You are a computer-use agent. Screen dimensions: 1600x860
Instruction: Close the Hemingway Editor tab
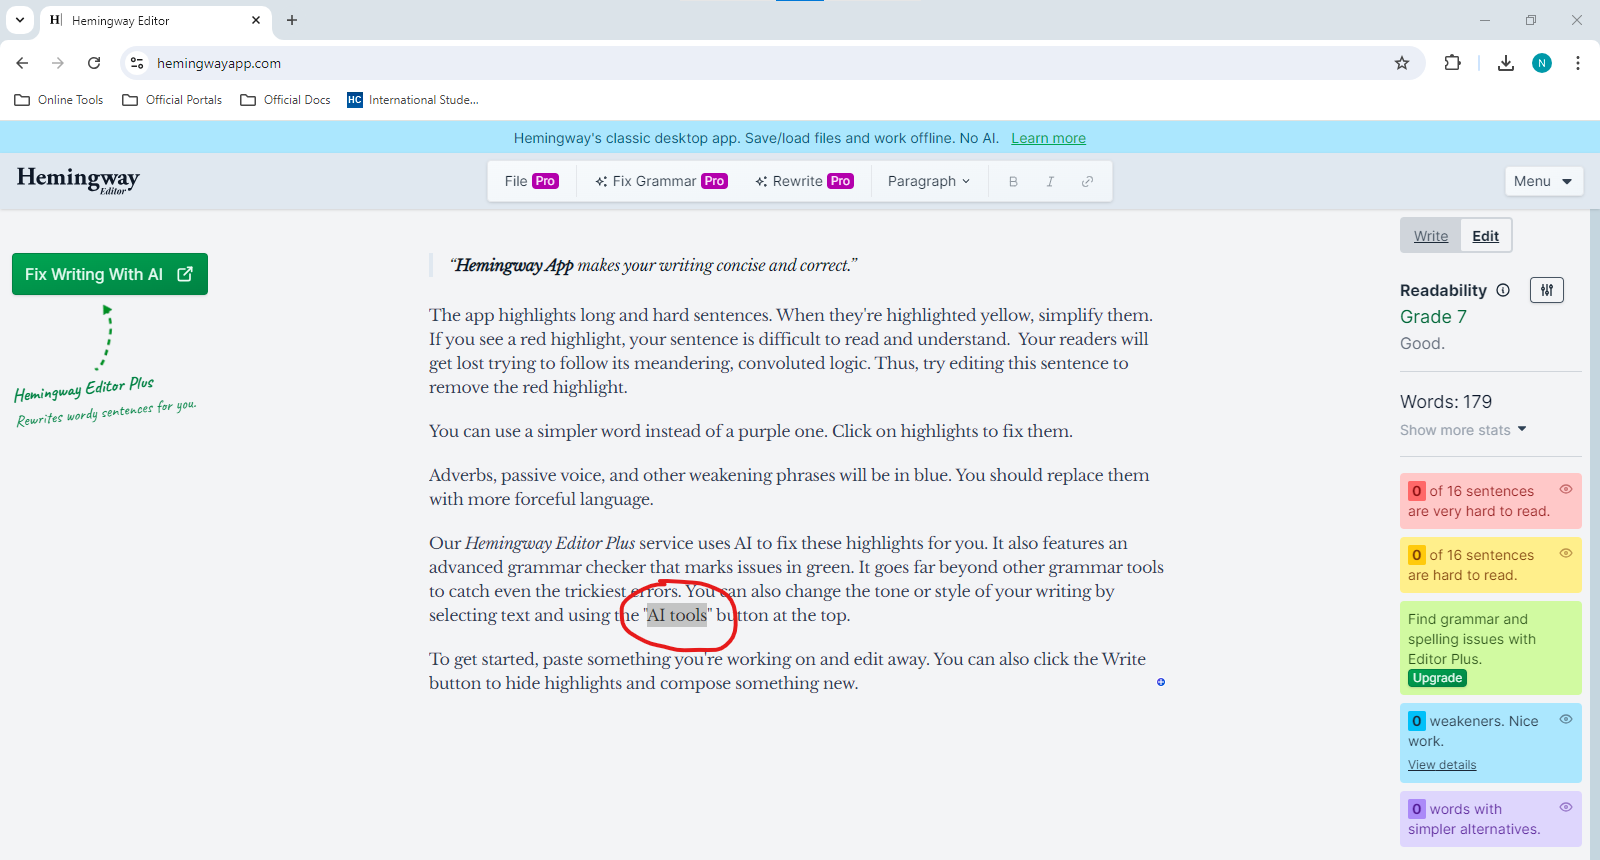pos(256,20)
